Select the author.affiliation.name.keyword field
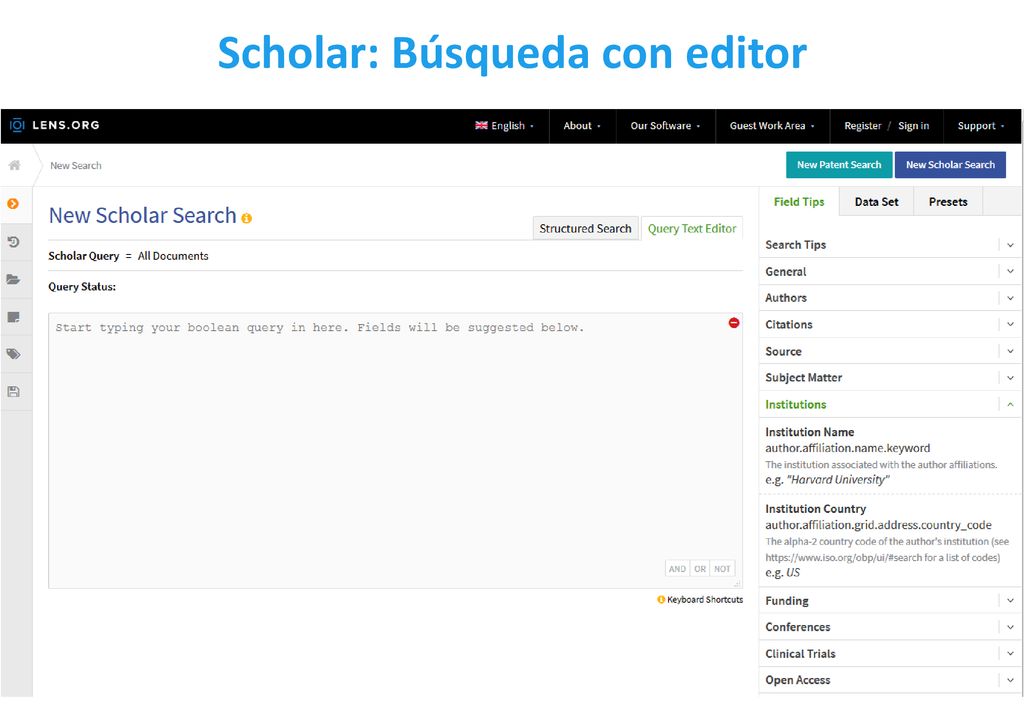The width and height of the screenshot is (1024, 724). [847, 448]
